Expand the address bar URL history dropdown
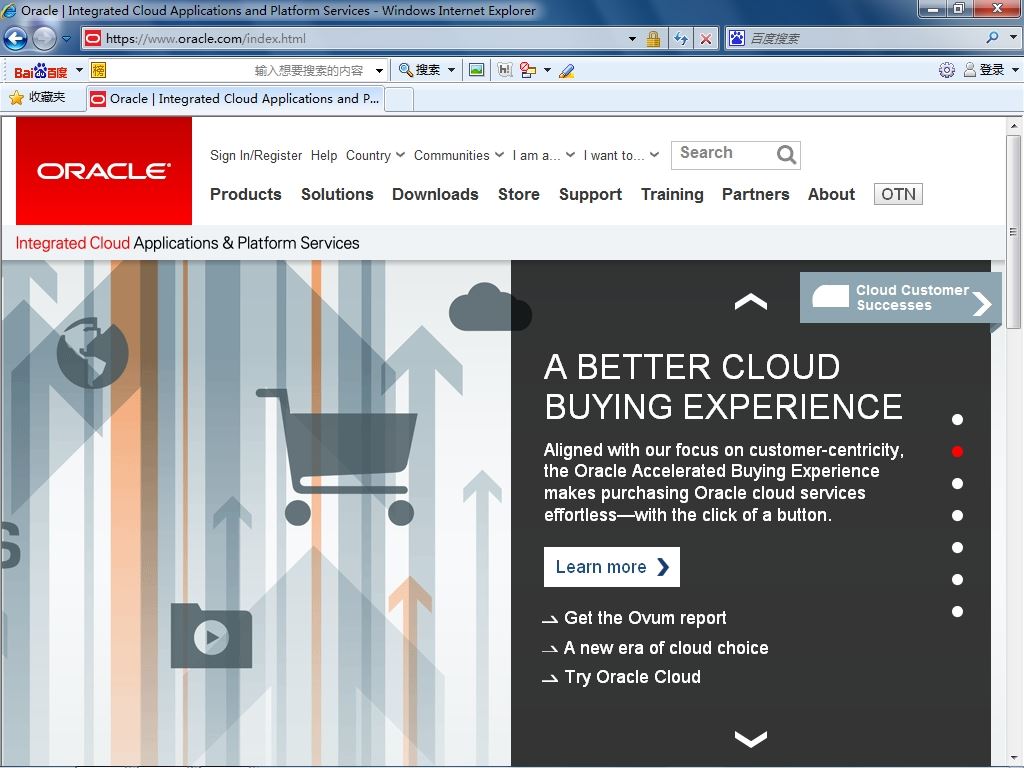Screen dimensions: 1024x768 click(x=632, y=39)
